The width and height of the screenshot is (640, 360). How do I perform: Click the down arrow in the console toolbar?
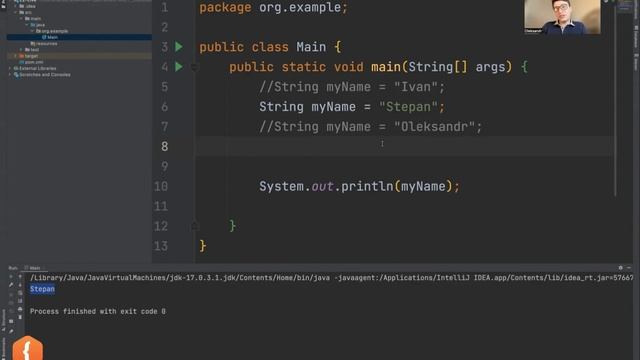[20, 285]
